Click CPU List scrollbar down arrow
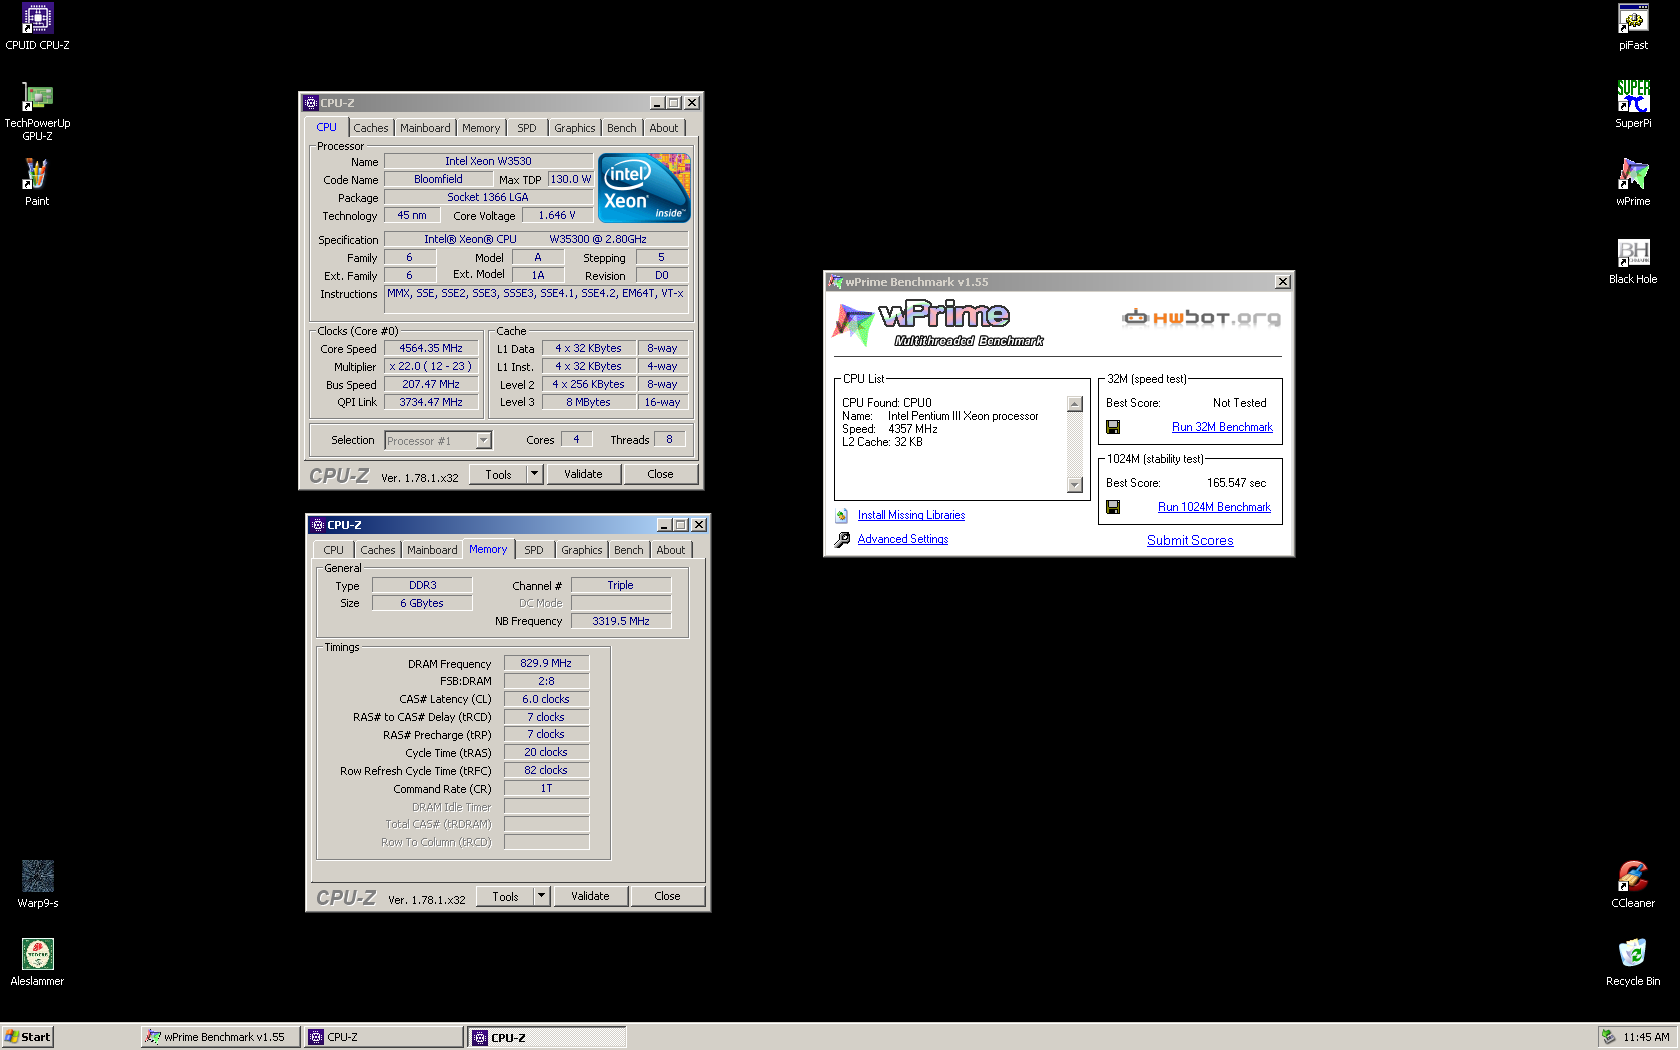This screenshot has width=1680, height=1050. (1075, 485)
